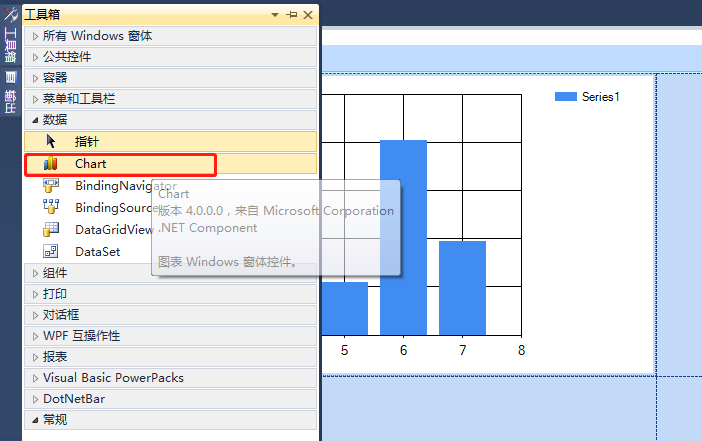Click the tallest bar at x-axis 6
This screenshot has height=441, width=702.
tap(403, 237)
